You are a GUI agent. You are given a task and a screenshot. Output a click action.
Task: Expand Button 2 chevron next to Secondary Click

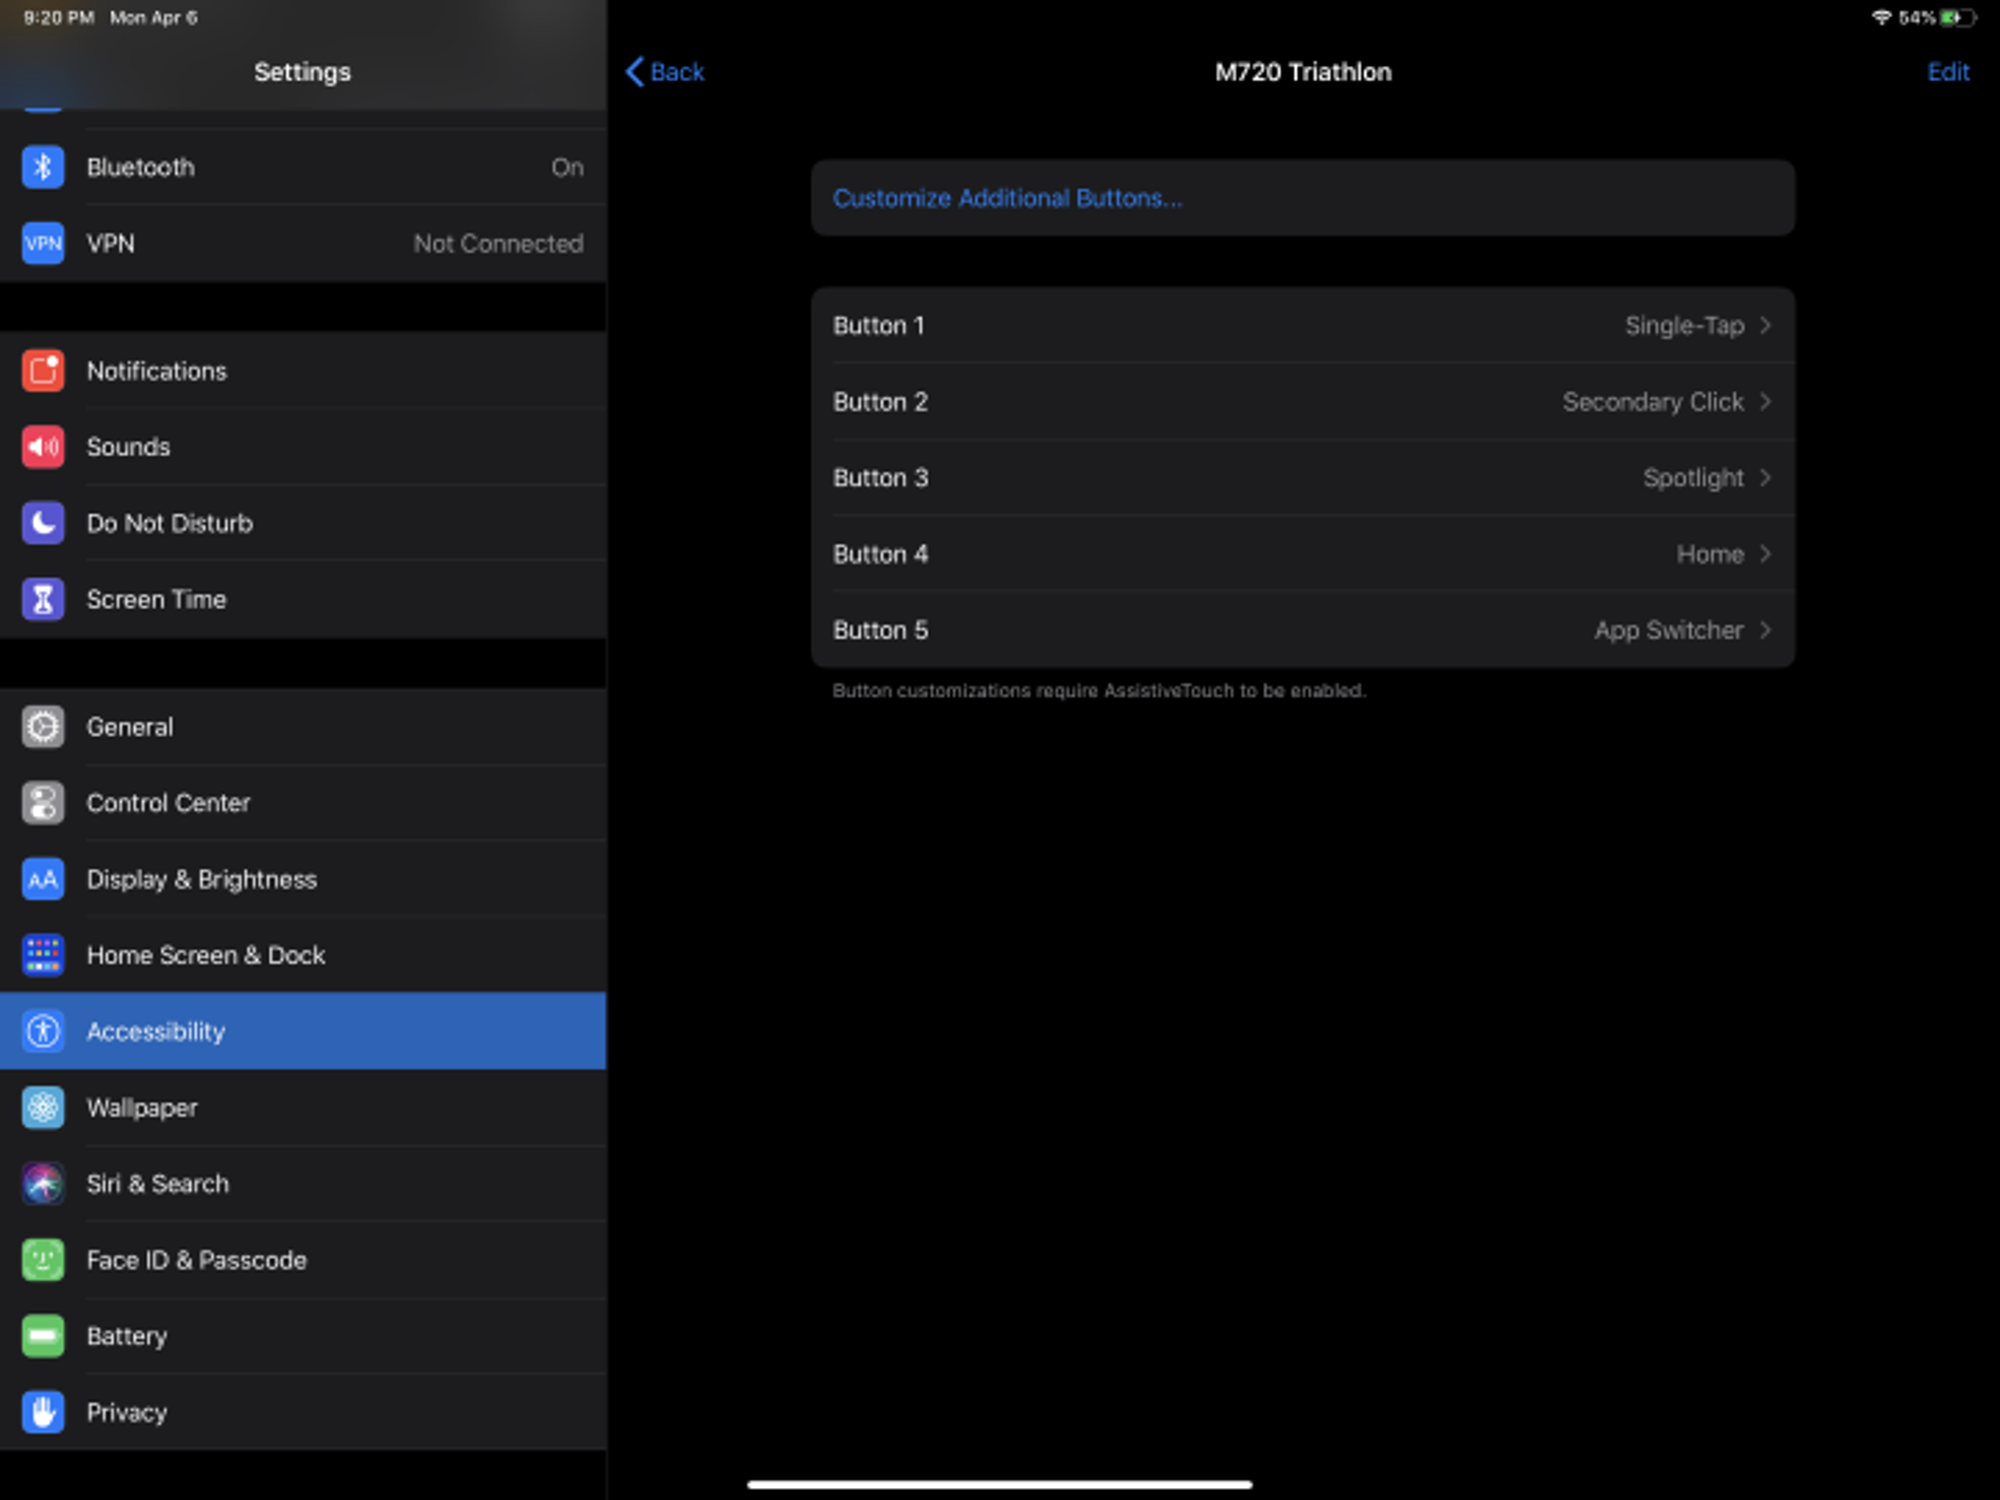click(x=1765, y=401)
